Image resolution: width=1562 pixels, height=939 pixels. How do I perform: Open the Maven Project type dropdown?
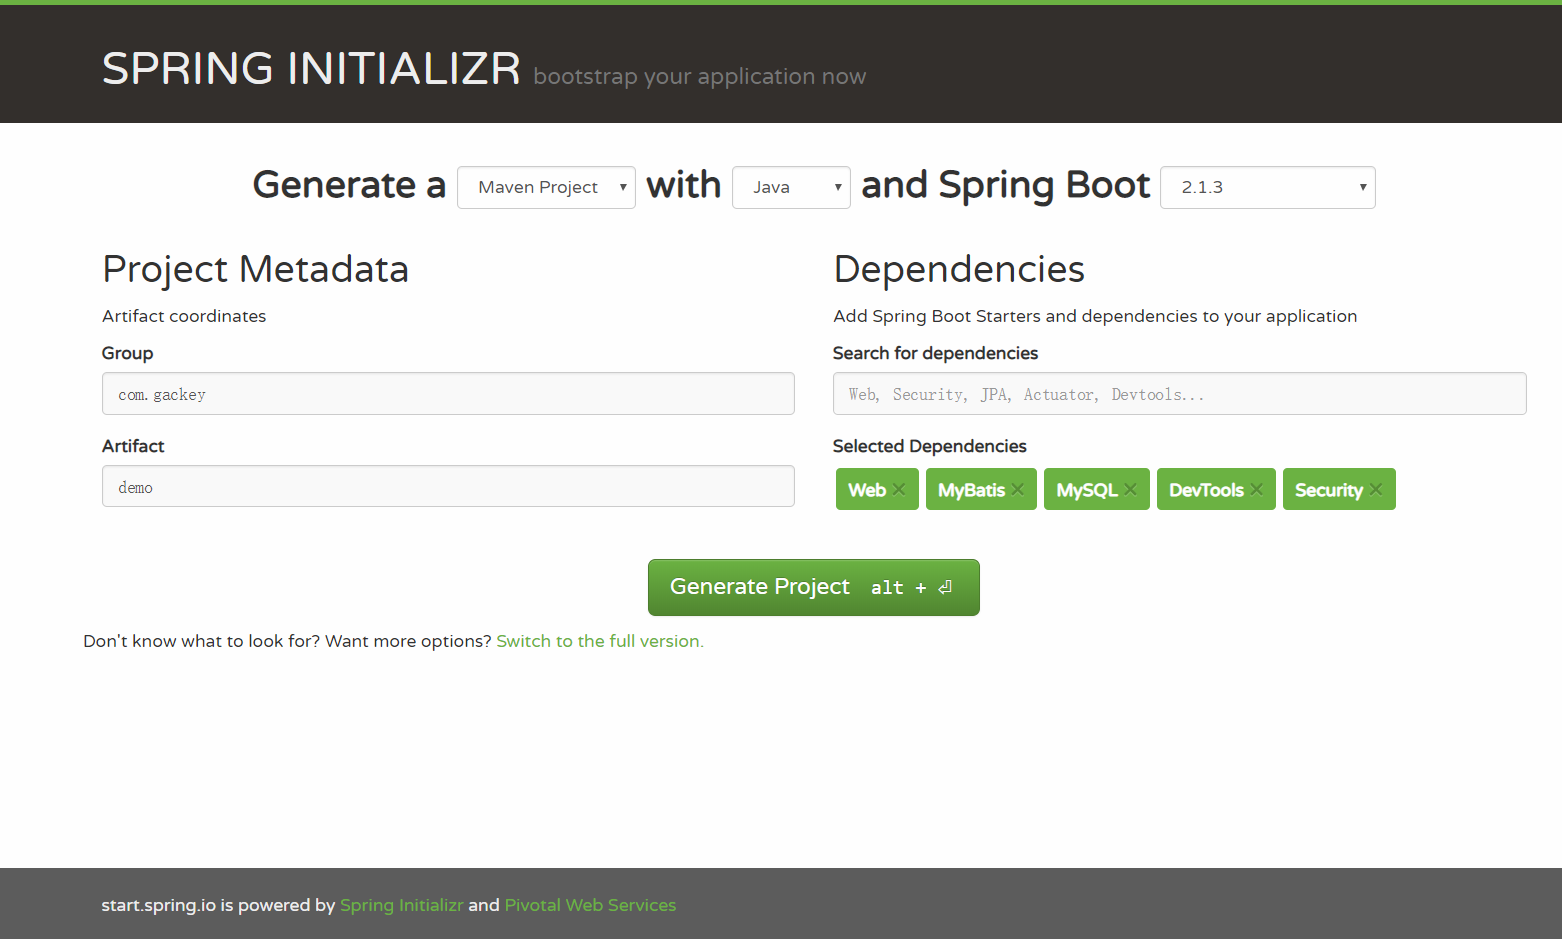[x=546, y=187]
